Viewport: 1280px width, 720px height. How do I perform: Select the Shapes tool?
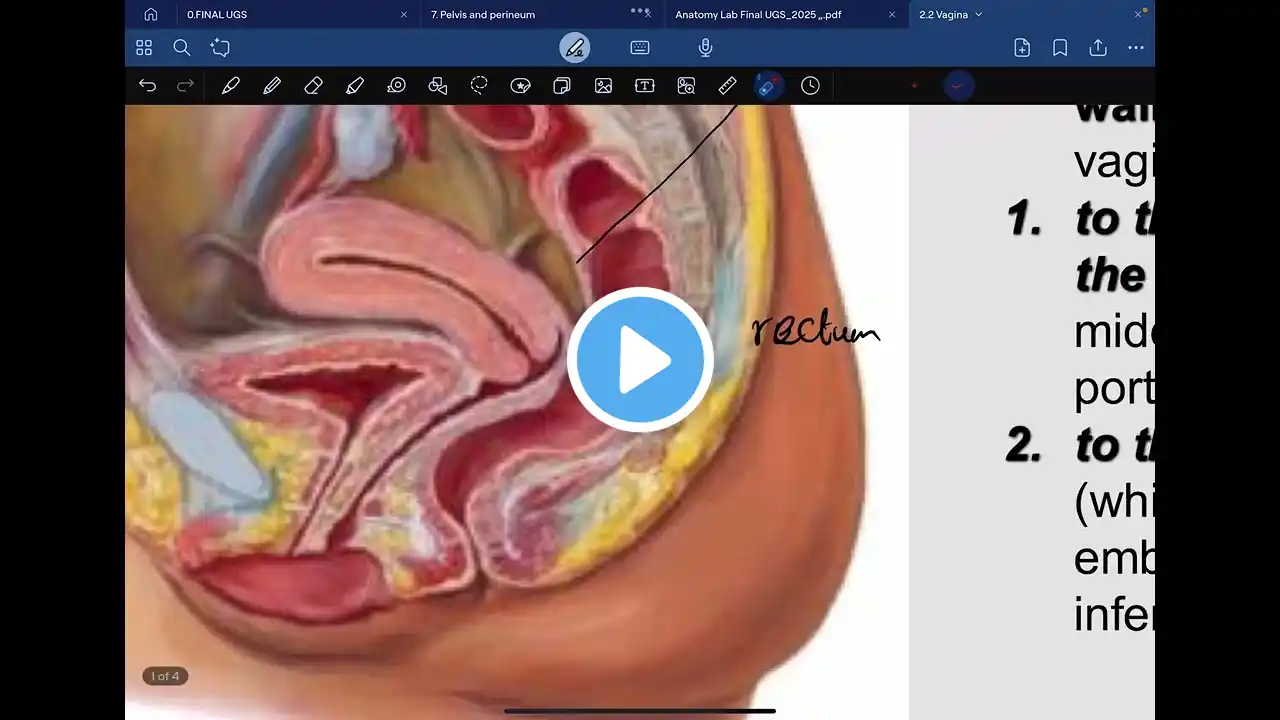pyautogui.click(x=437, y=86)
